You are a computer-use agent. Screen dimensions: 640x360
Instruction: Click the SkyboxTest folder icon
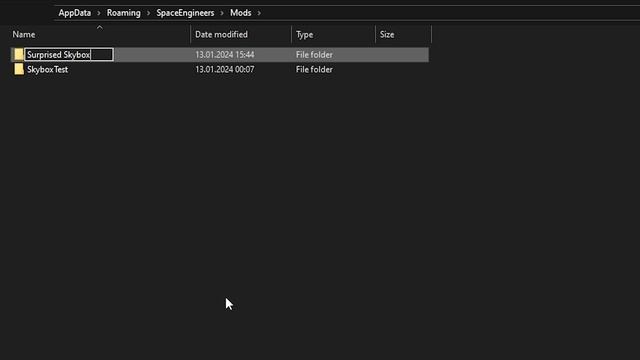pyautogui.click(x=19, y=69)
